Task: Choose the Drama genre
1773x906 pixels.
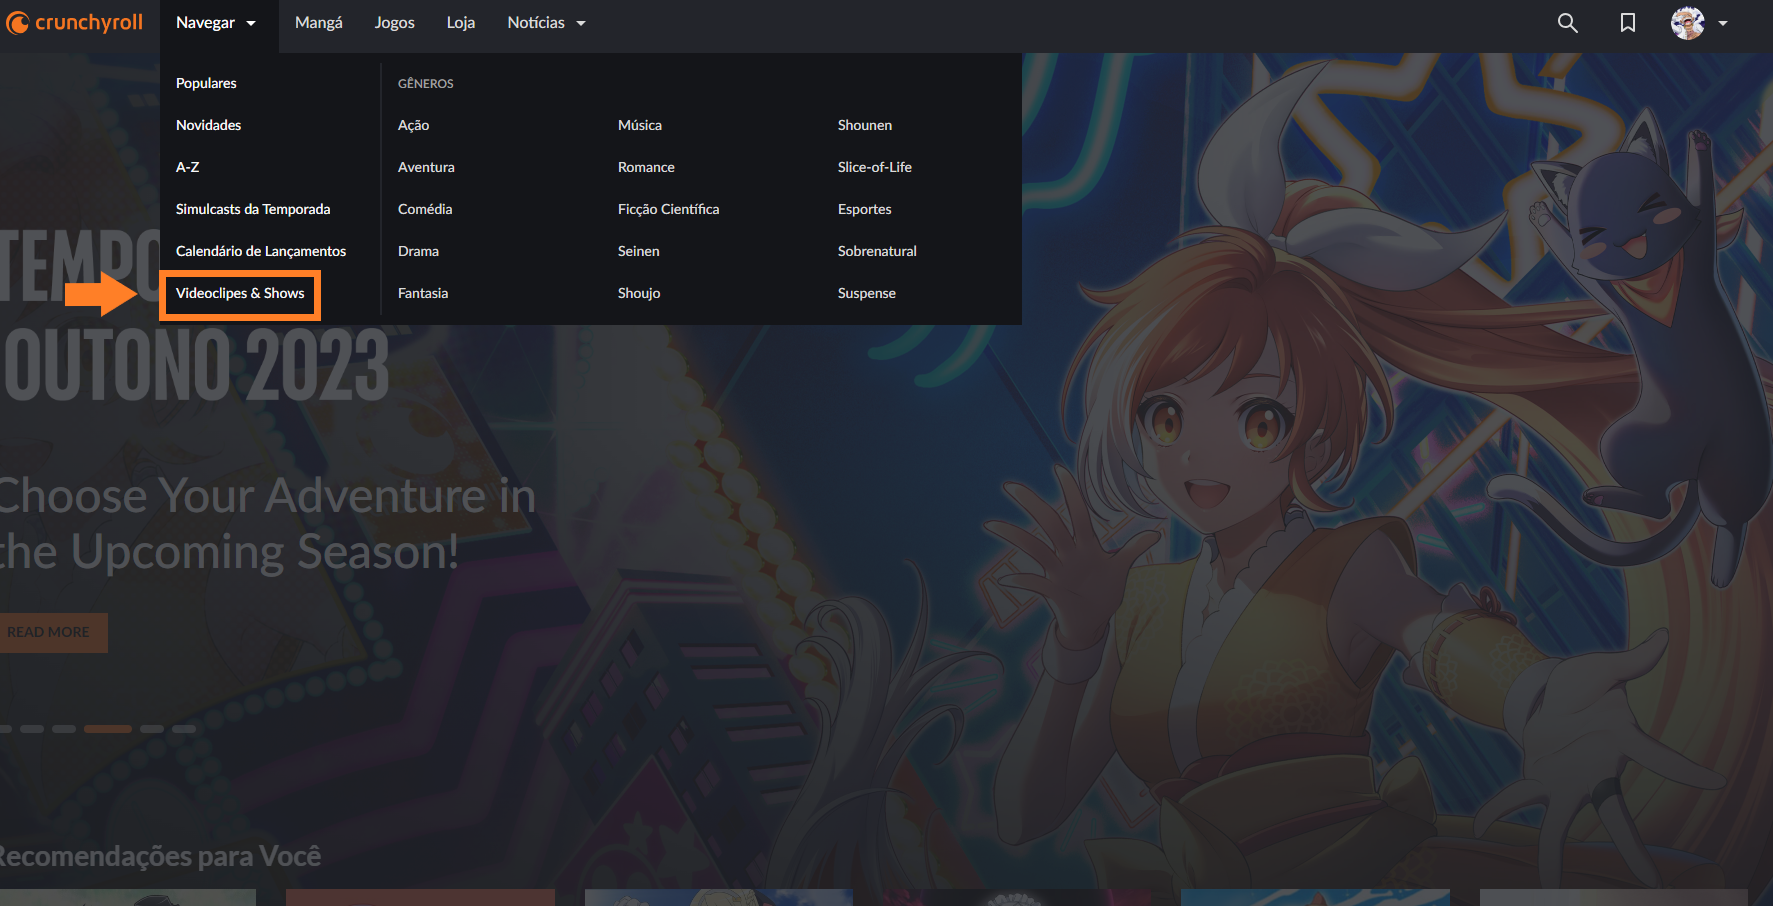Action: [418, 251]
